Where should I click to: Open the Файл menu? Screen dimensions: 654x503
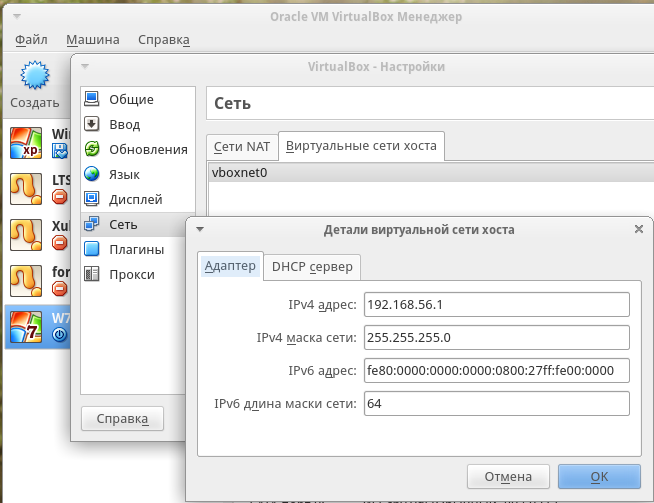(31, 40)
